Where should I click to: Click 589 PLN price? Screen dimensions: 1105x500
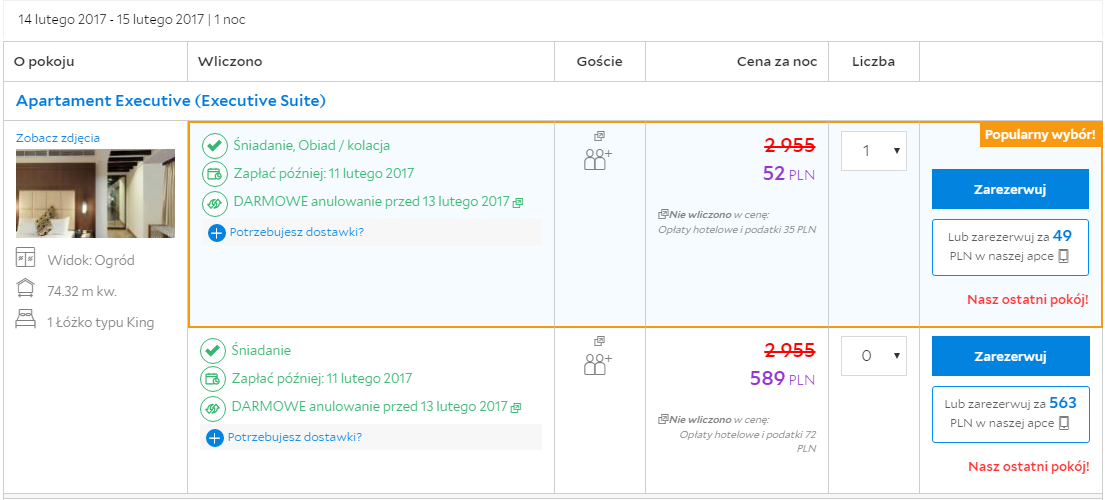coord(782,379)
